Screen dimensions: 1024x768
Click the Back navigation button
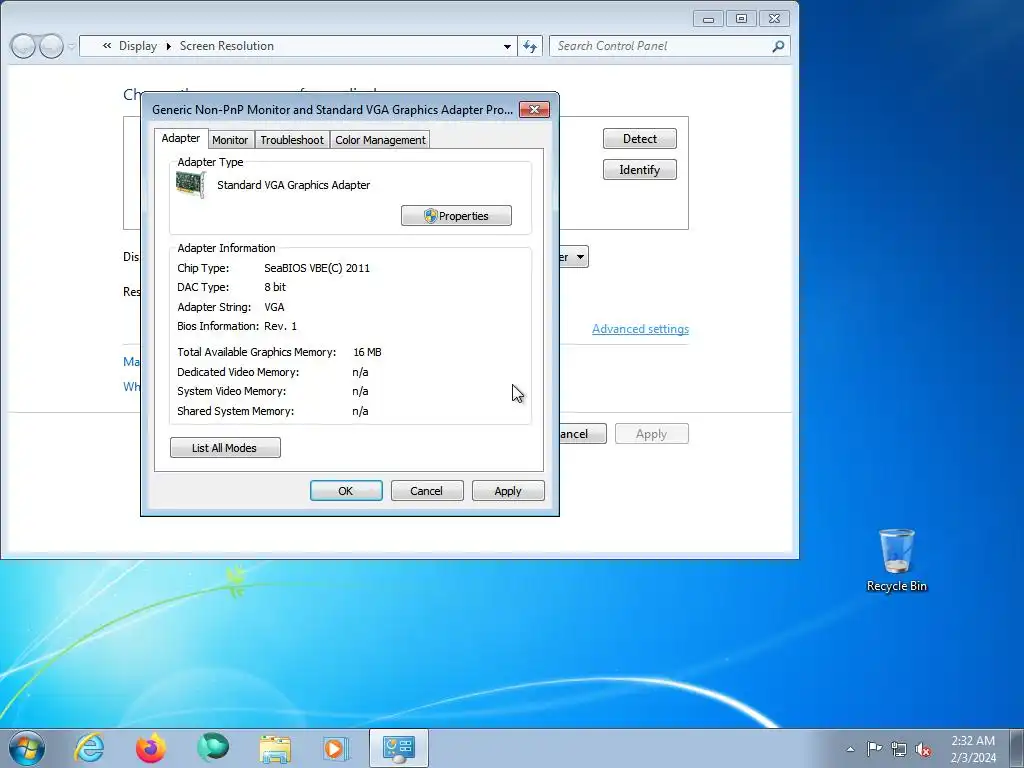pyautogui.click(x=23, y=46)
